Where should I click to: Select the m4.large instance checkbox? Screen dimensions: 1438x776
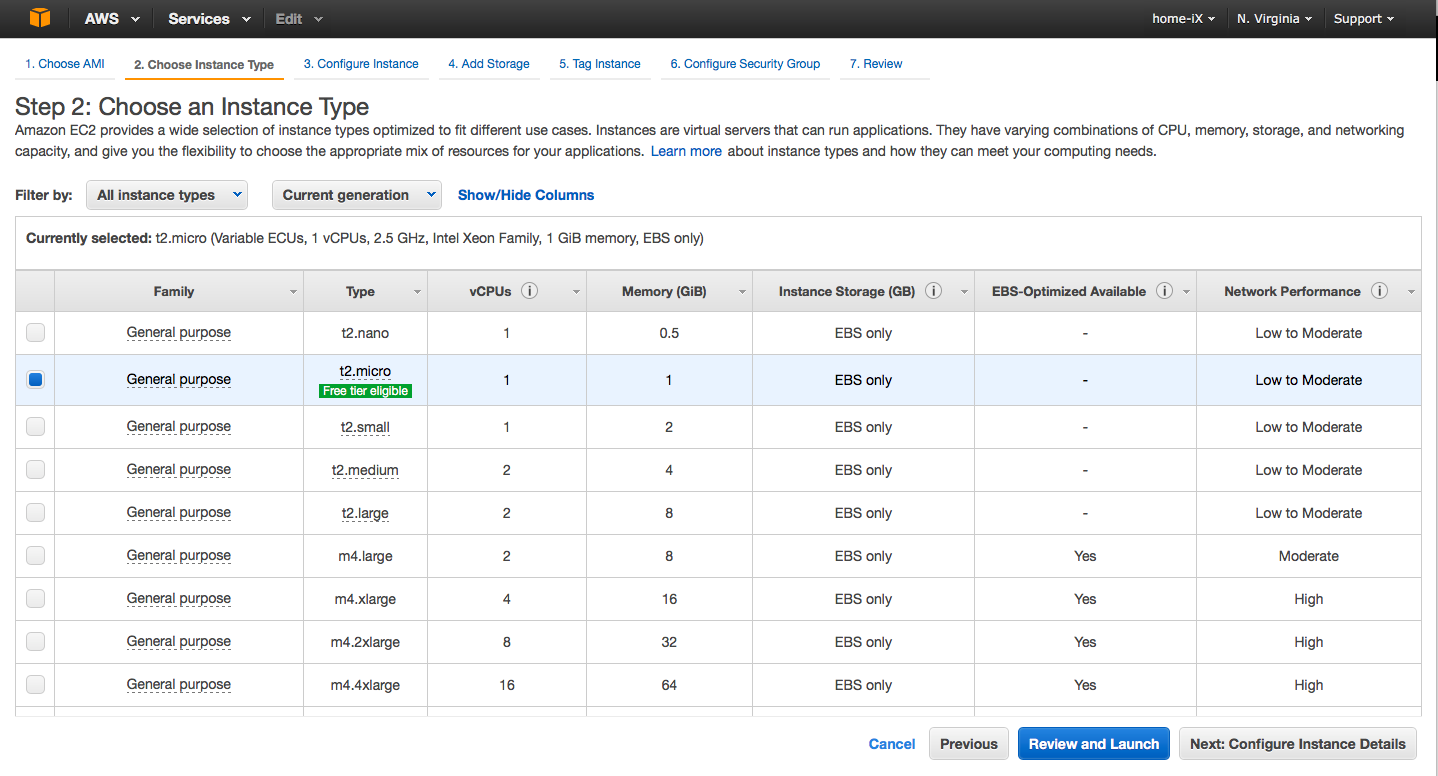(x=35, y=555)
